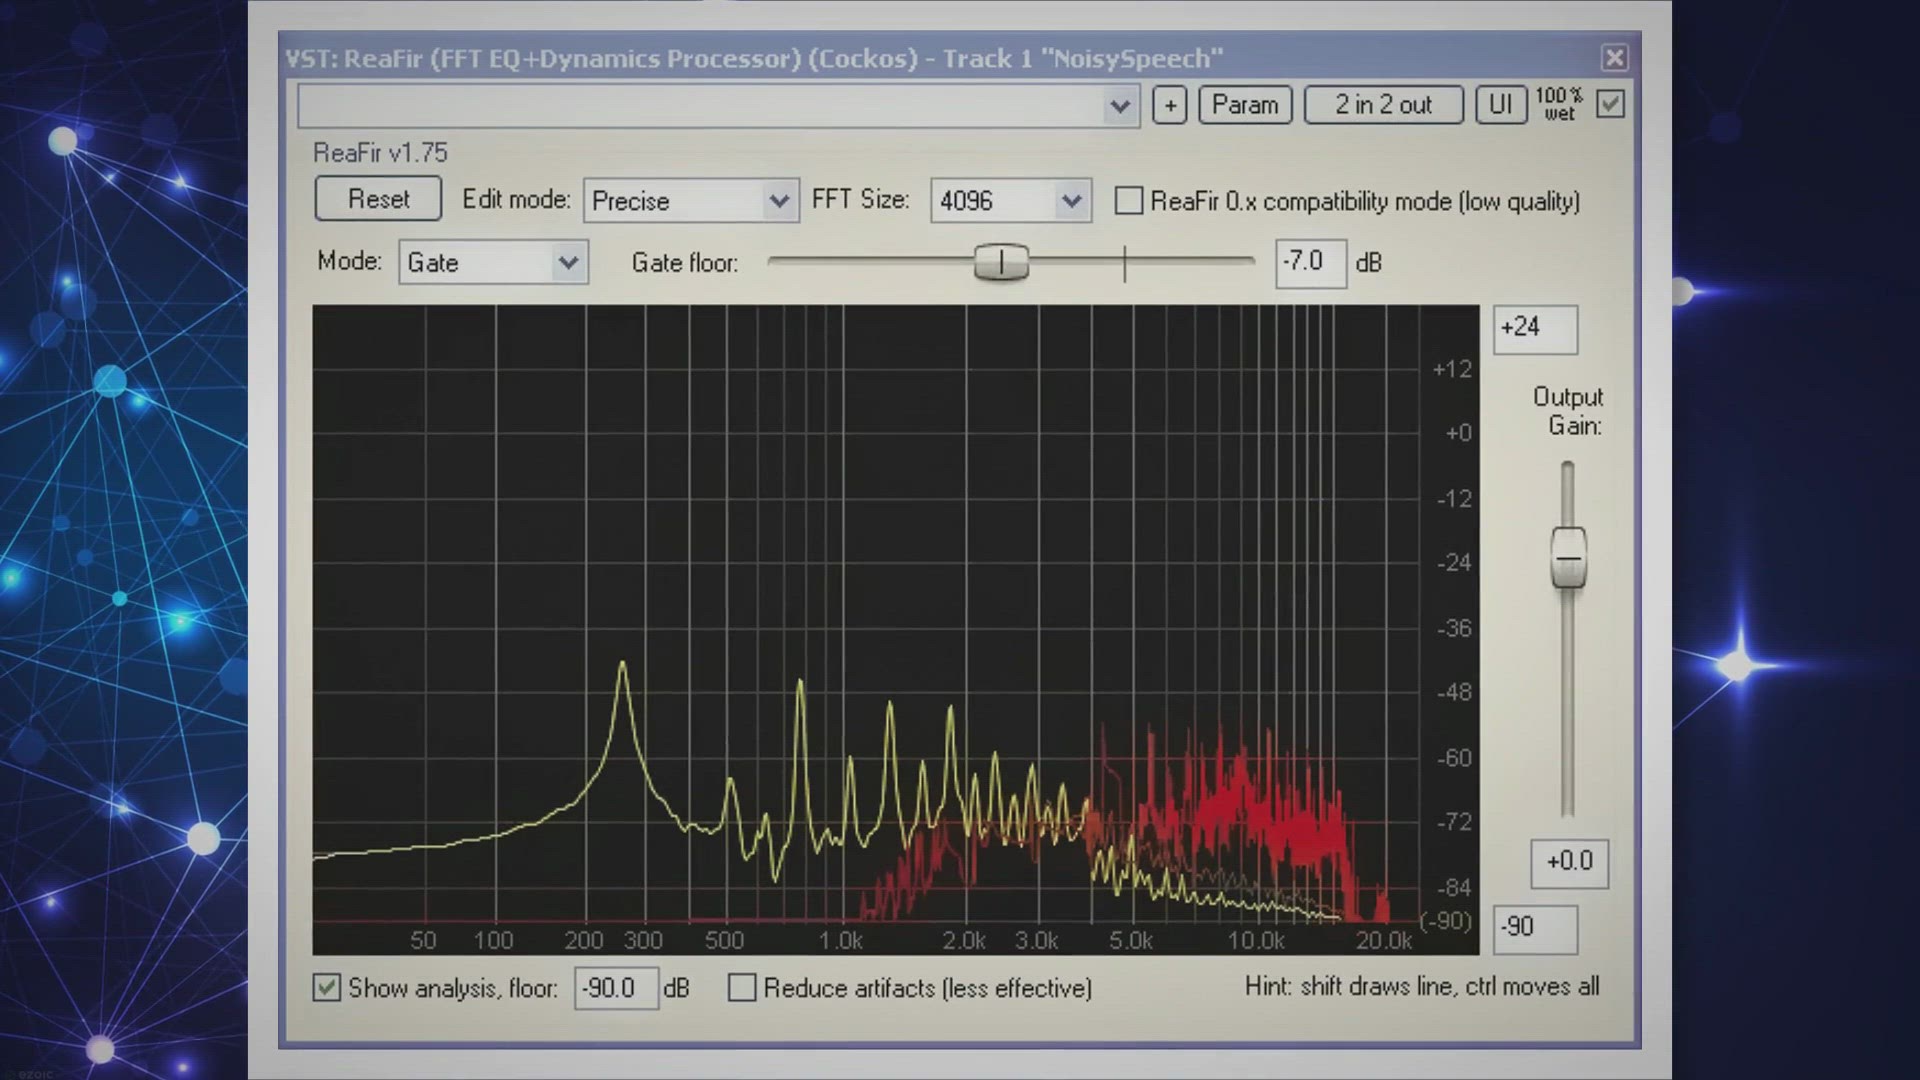Close the ReaFir plugin window
The image size is (1920, 1080).
pos(1614,58)
